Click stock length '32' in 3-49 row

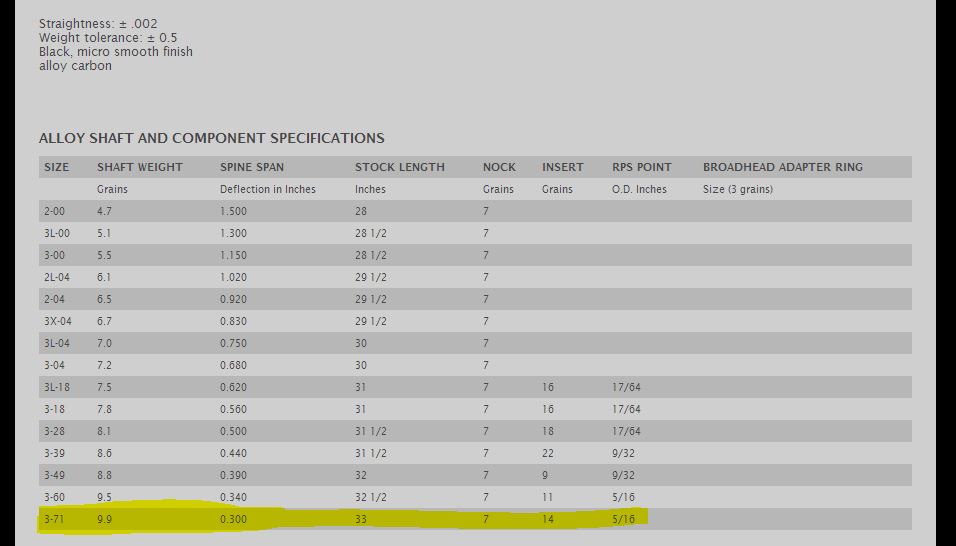coord(361,475)
